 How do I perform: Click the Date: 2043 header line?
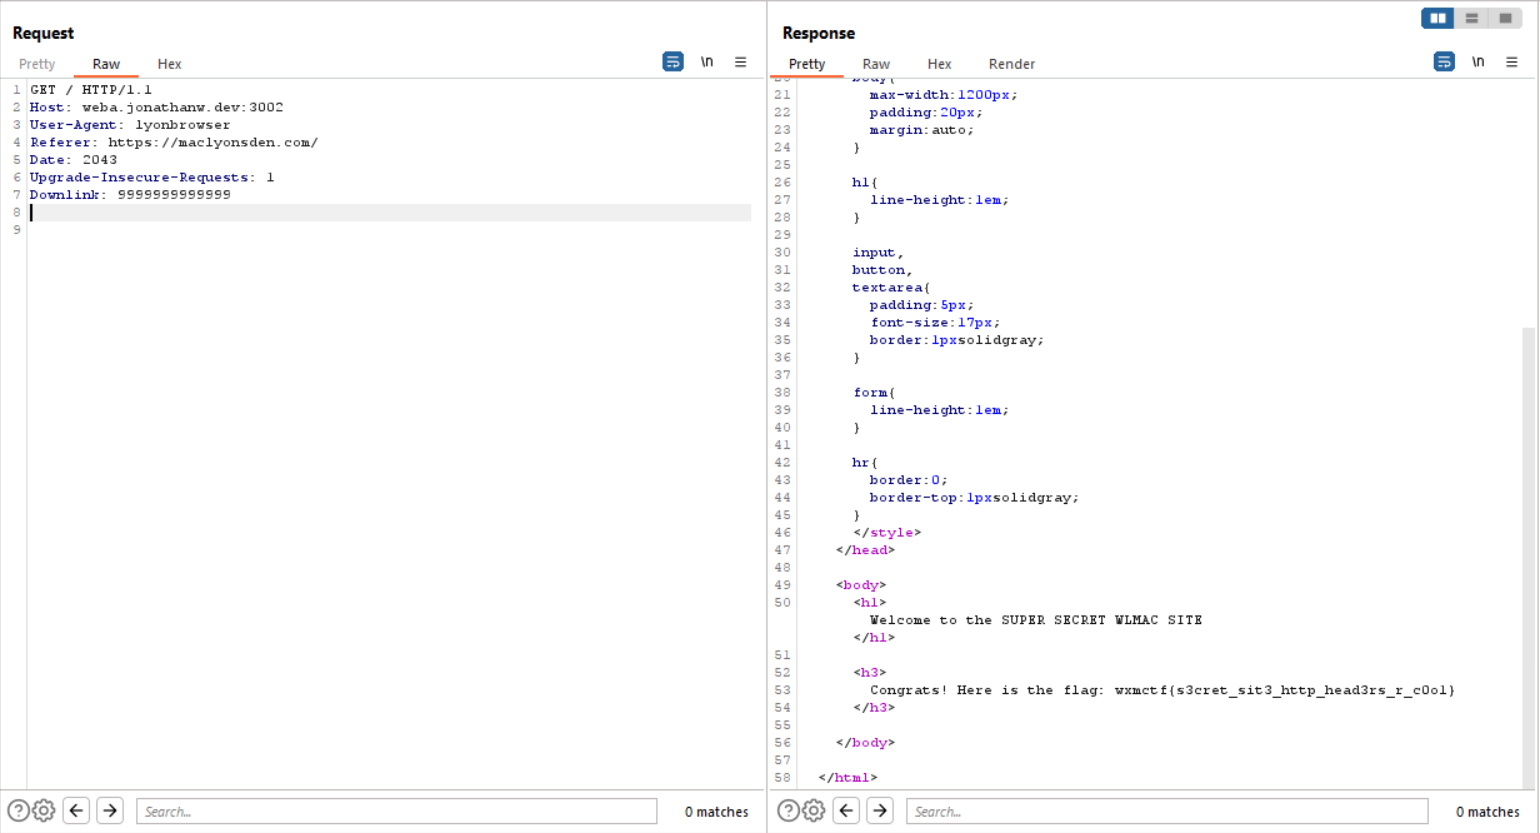point(73,160)
